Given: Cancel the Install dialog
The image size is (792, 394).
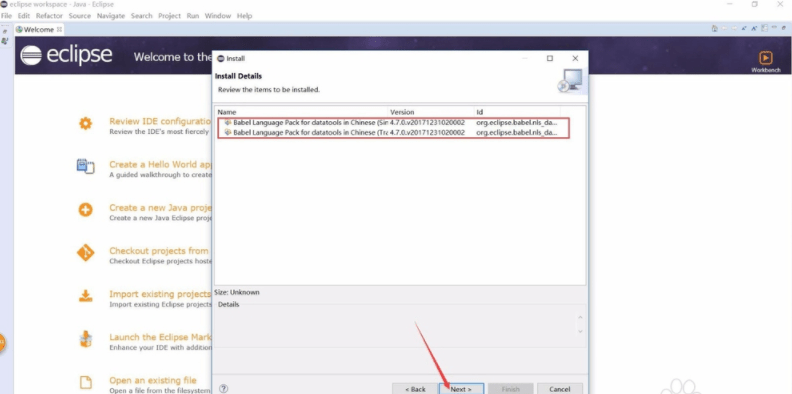Looking at the screenshot, I should pos(560,389).
